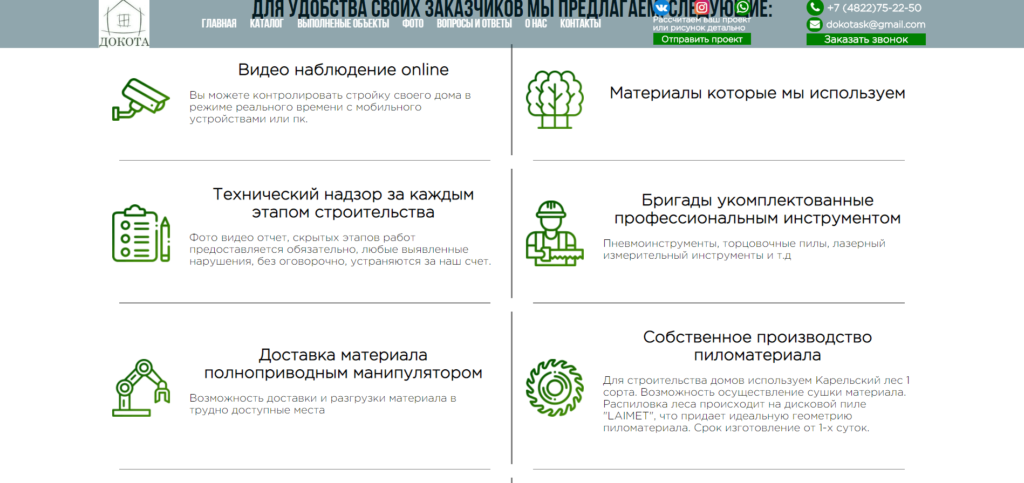Navigate to Вопросы и ответы page
This screenshot has height=483, width=1024.
click(x=474, y=23)
